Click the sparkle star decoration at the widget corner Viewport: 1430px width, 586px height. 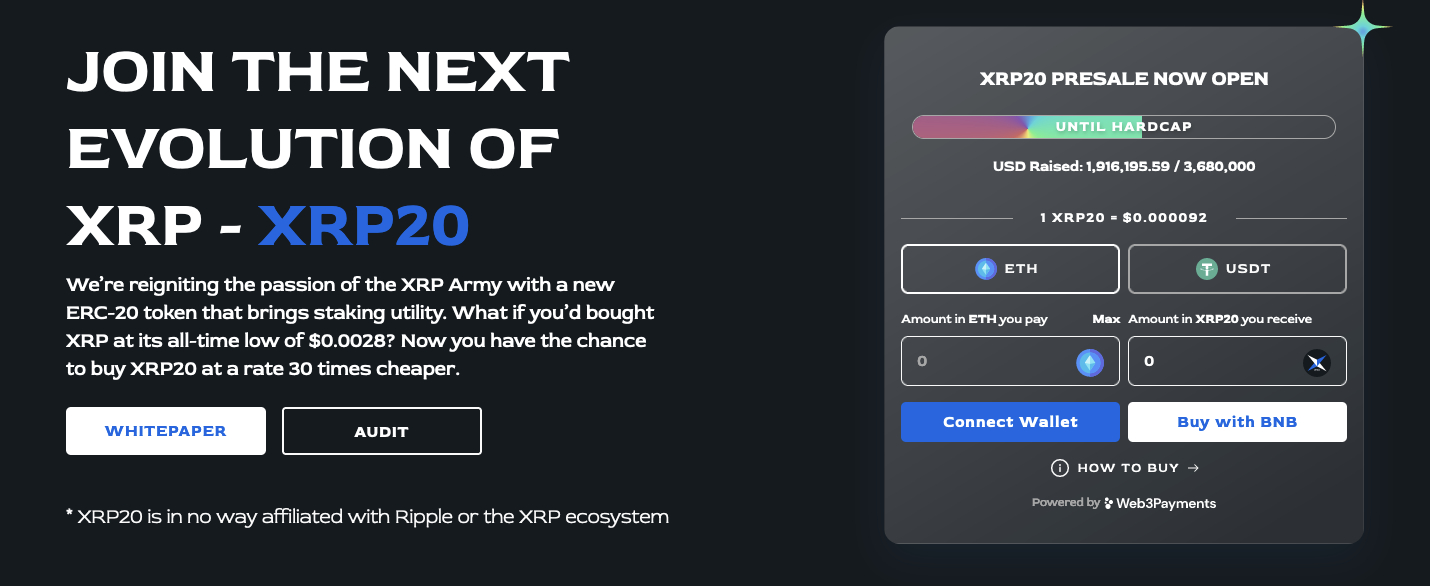[x=1362, y=28]
